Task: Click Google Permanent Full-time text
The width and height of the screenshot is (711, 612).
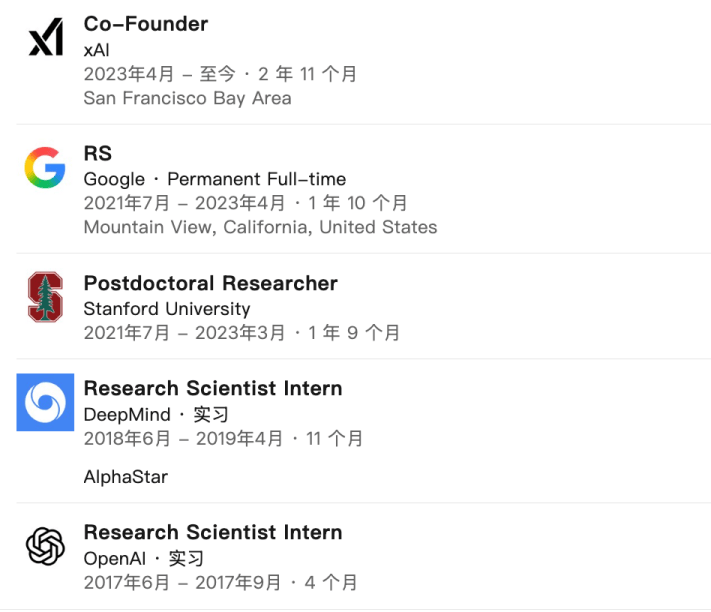Action: [x=215, y=179]
